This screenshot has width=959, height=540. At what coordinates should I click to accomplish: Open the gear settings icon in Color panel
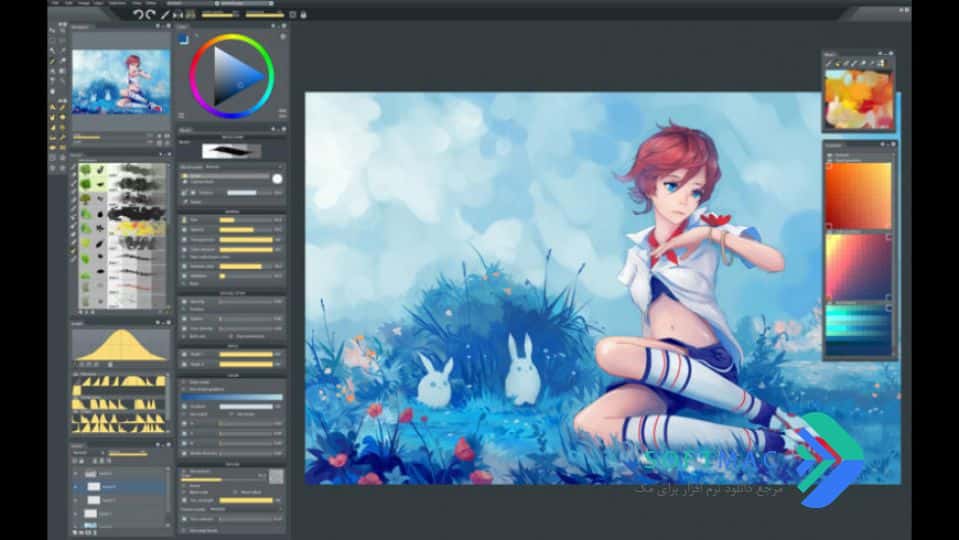pyautogui.click(x=283, y=37)
